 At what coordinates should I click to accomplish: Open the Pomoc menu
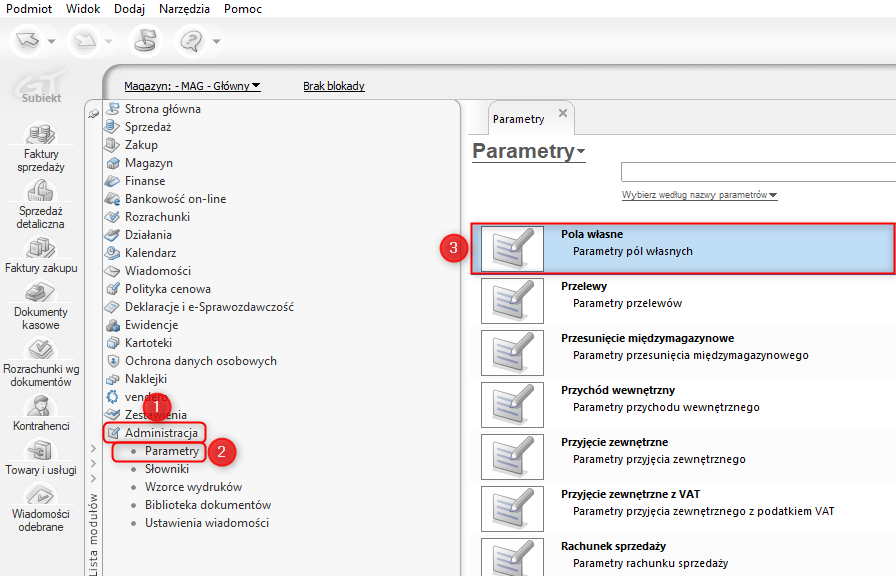click(x=243, y=9)
